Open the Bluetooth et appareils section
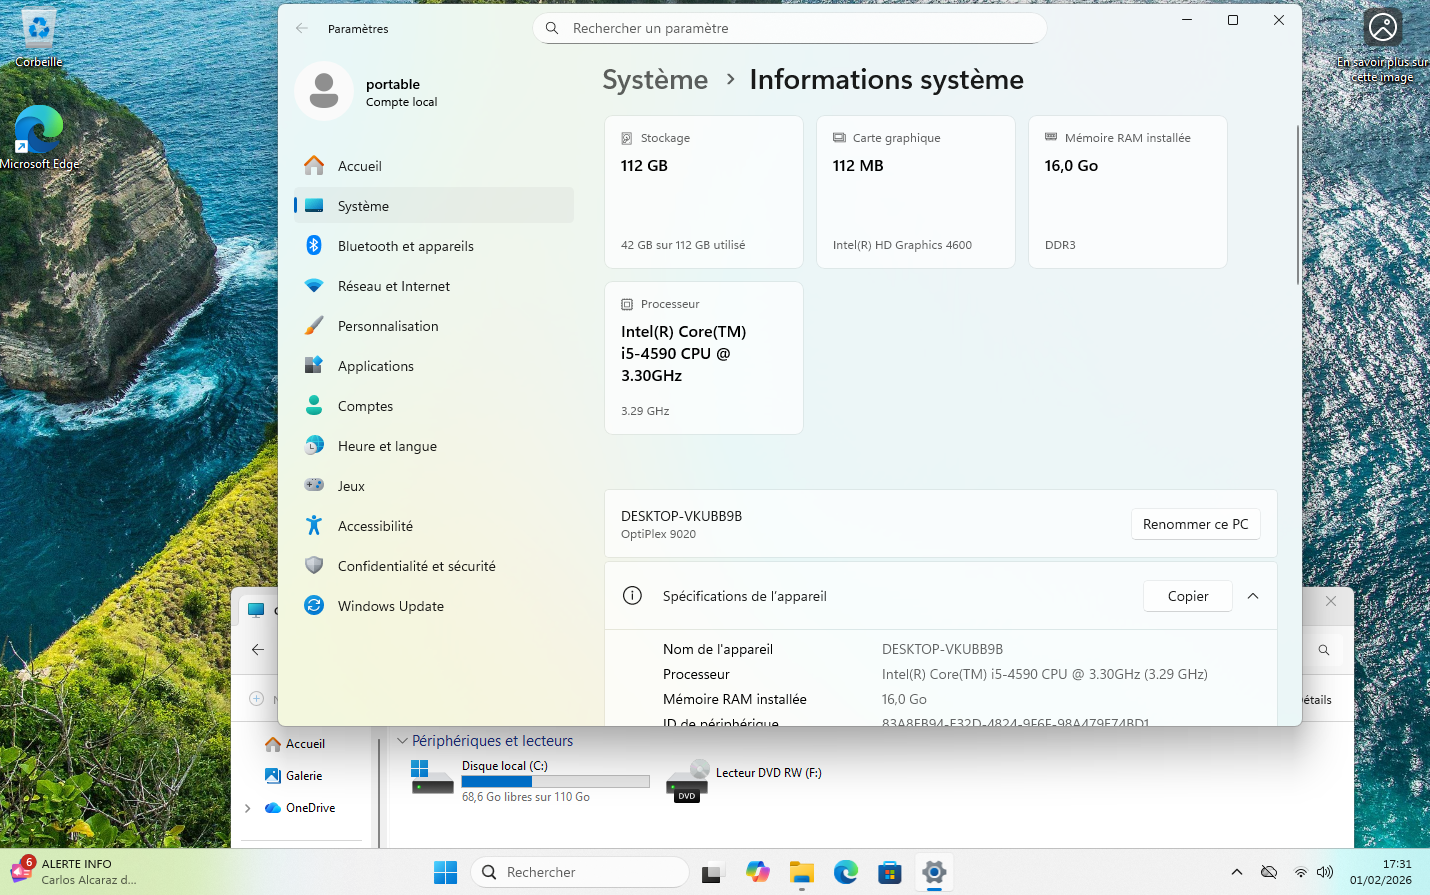 (405, 246)
